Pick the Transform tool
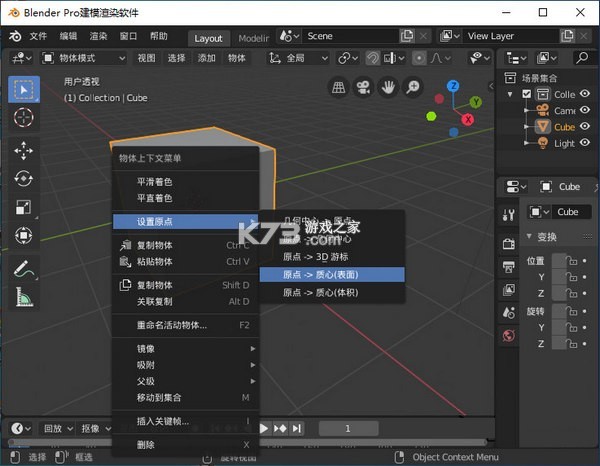 coord(24,235)
